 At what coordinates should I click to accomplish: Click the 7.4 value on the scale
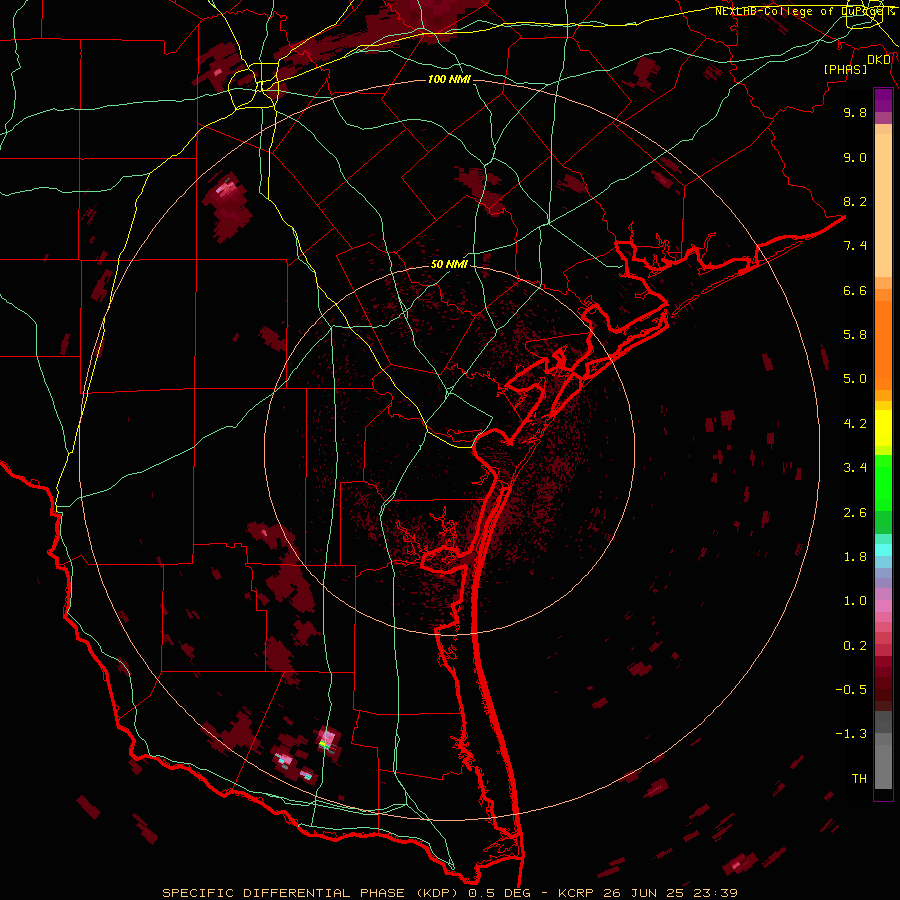coord(855,246)
